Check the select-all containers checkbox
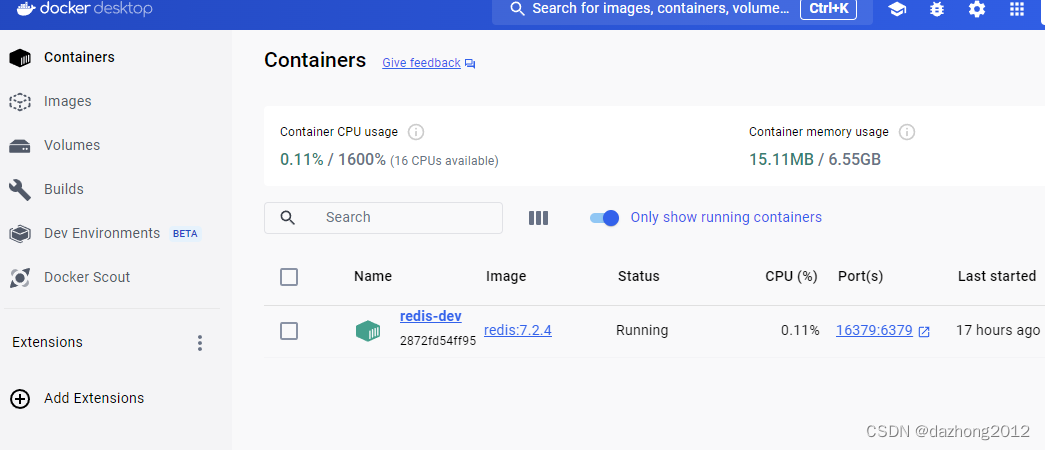 (x=289, y=277)
